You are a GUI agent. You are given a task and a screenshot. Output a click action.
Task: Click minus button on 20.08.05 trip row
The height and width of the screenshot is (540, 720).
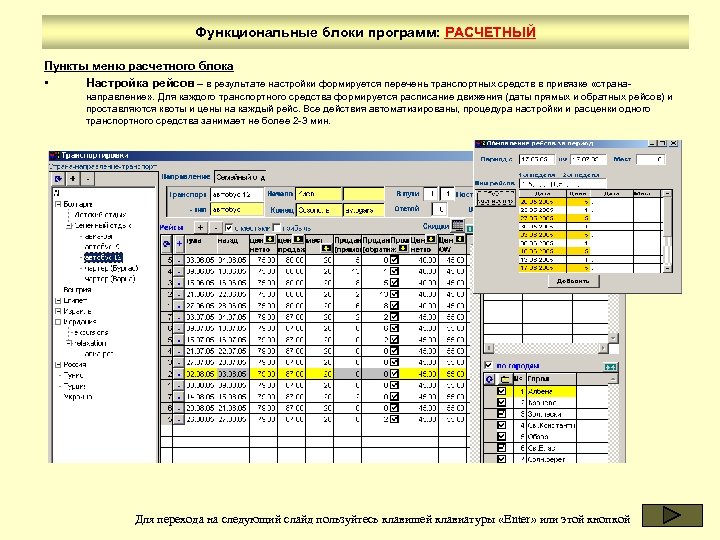[179, 408]
